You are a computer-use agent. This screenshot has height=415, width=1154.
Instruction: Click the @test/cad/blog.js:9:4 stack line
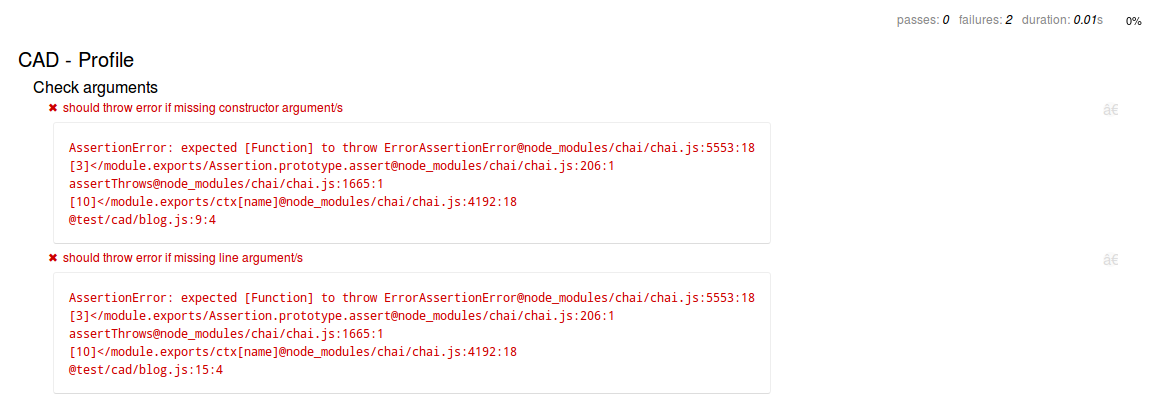click(142, 220)
